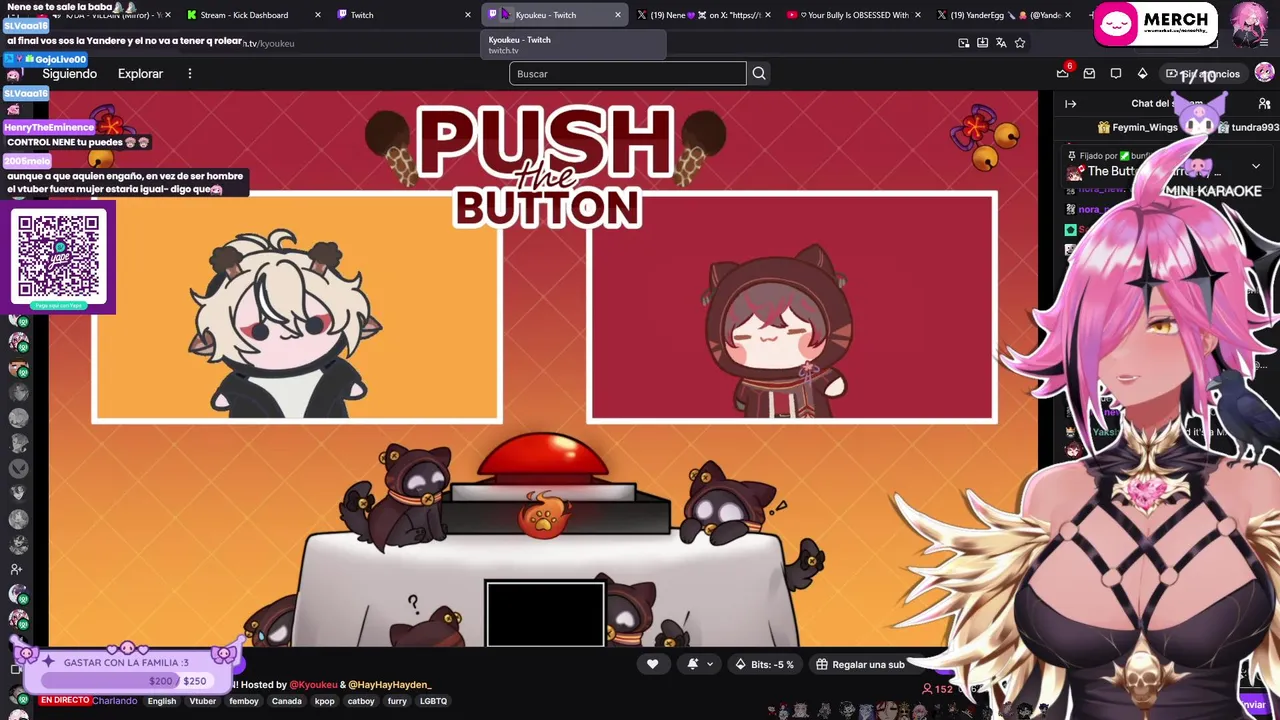Click the viewer count 152
This screenshot has width=1280, height=720.
[x=937, y=689]
